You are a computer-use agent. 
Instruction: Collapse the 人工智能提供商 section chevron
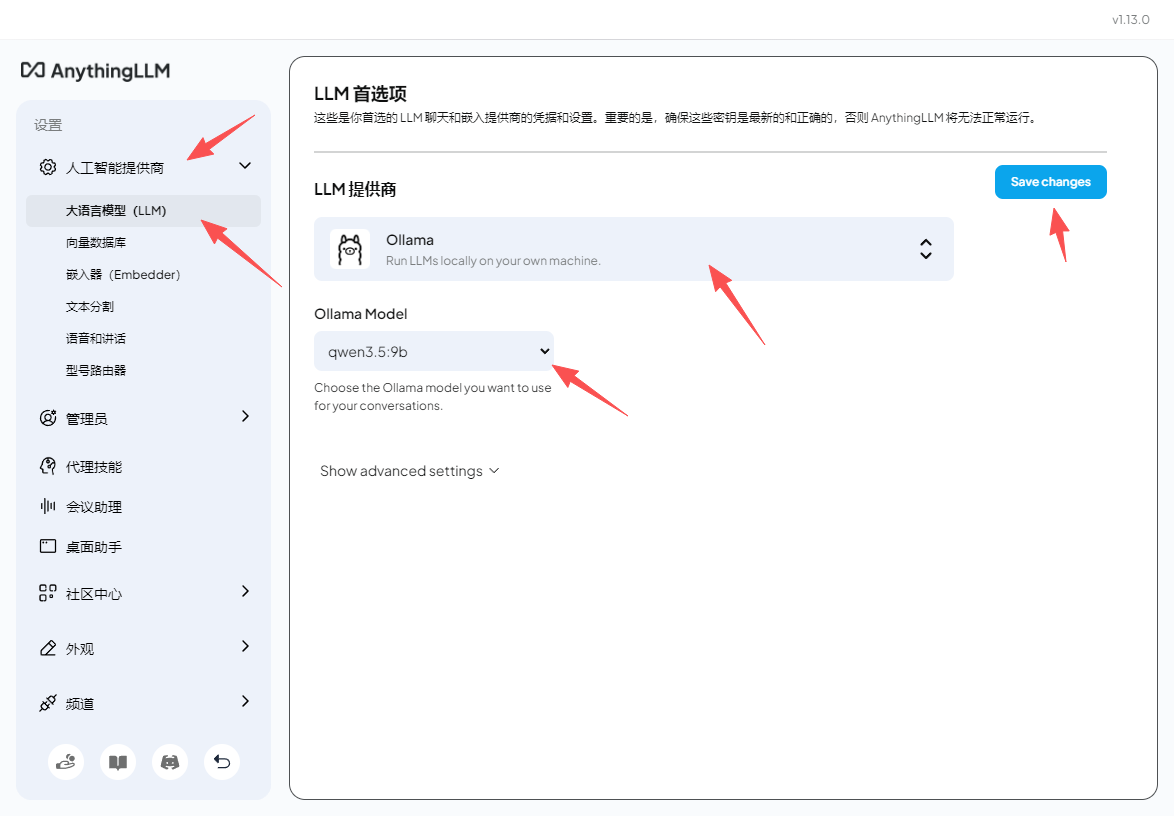pos(245,165)
